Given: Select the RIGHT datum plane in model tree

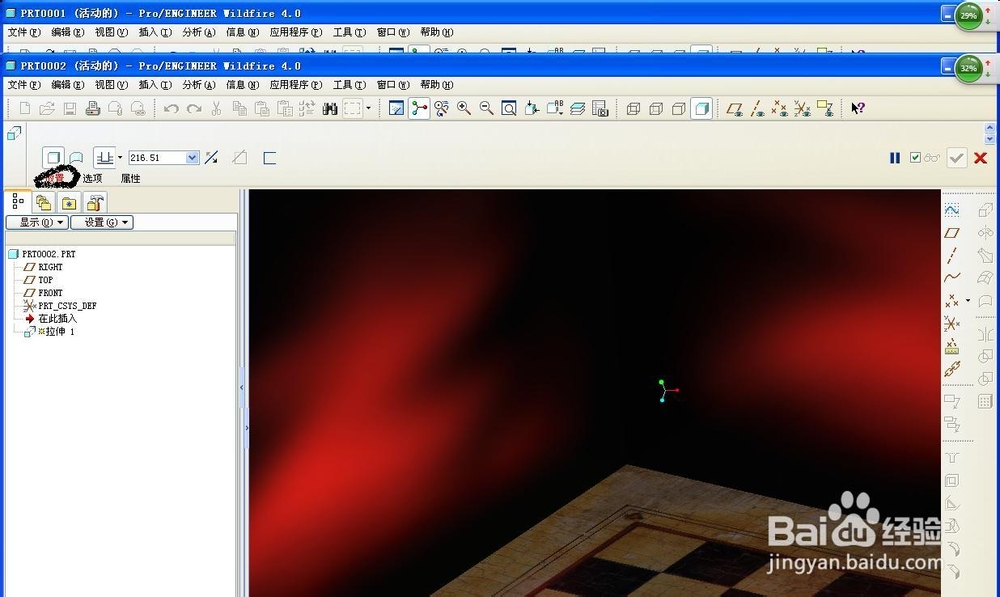Looking at the screenshot, I should [50, 267].
